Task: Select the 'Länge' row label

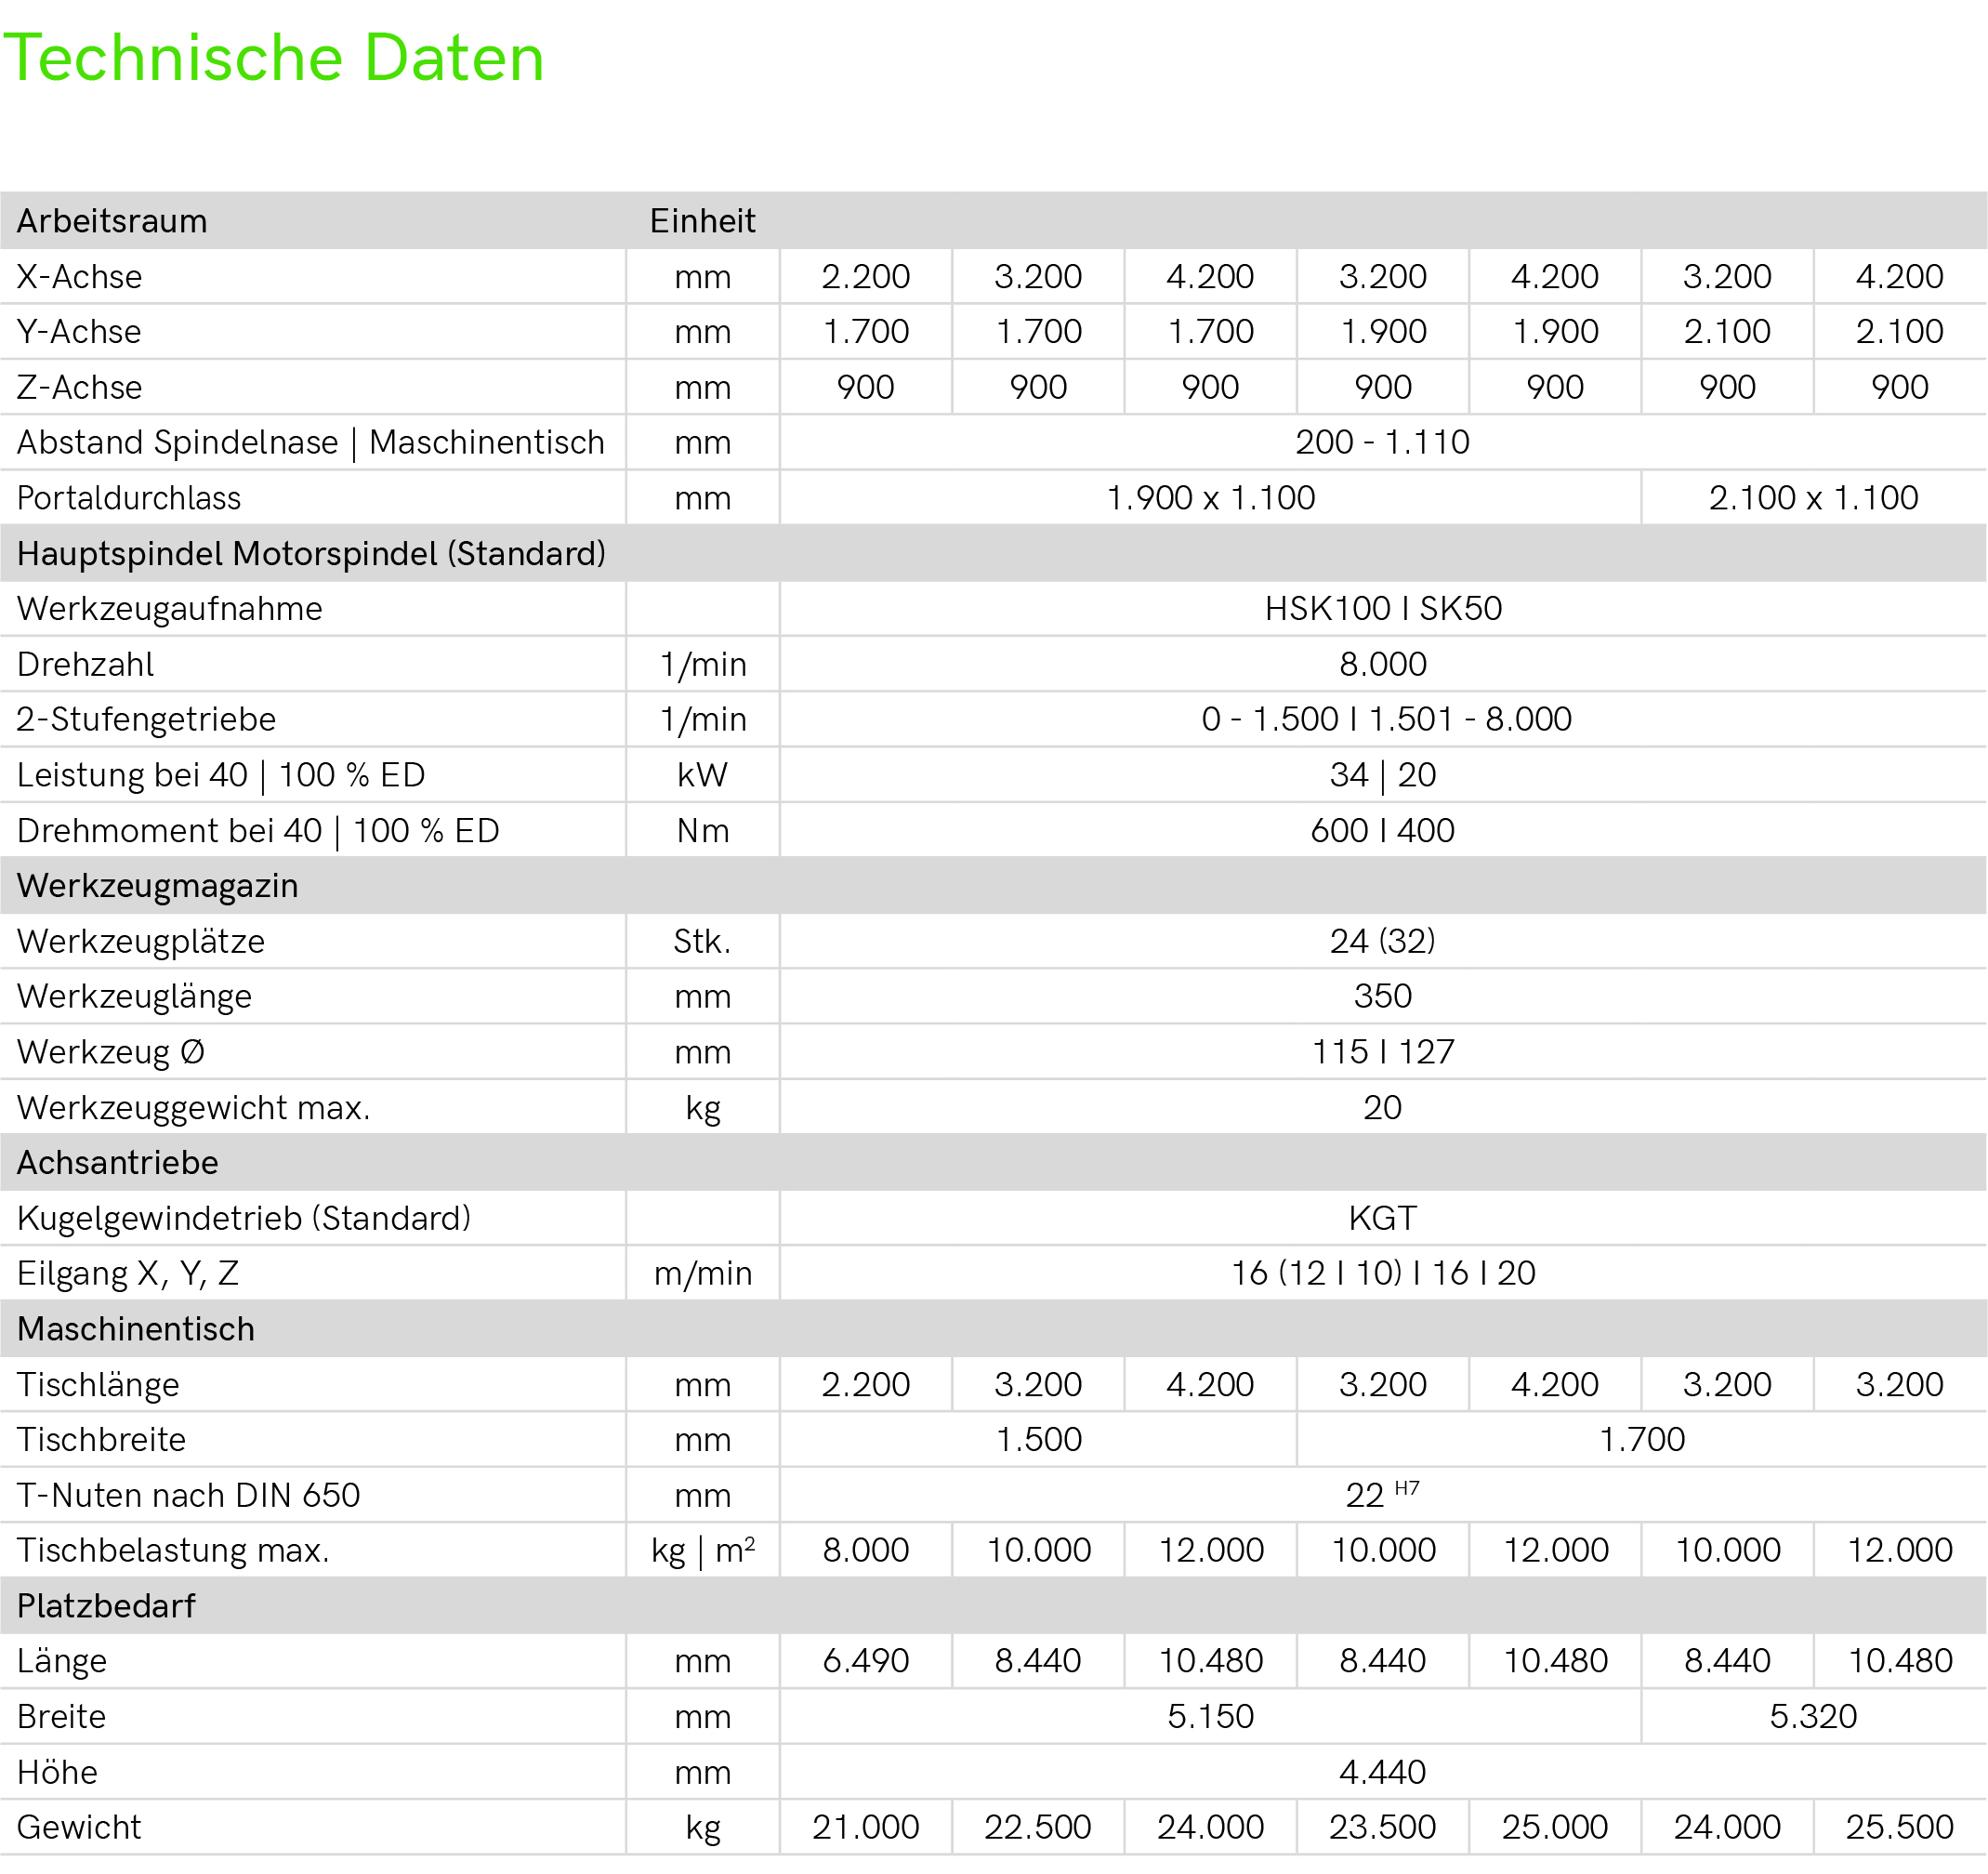Action: point(62,1661)
